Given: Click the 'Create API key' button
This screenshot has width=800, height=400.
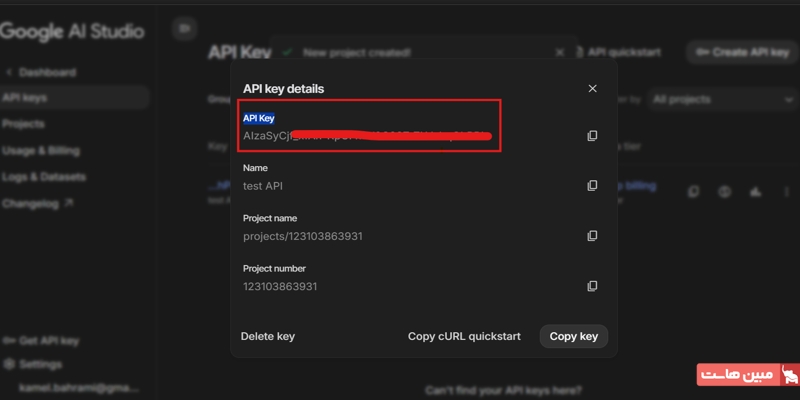Looking at the screenshot, I should [742, 52].
